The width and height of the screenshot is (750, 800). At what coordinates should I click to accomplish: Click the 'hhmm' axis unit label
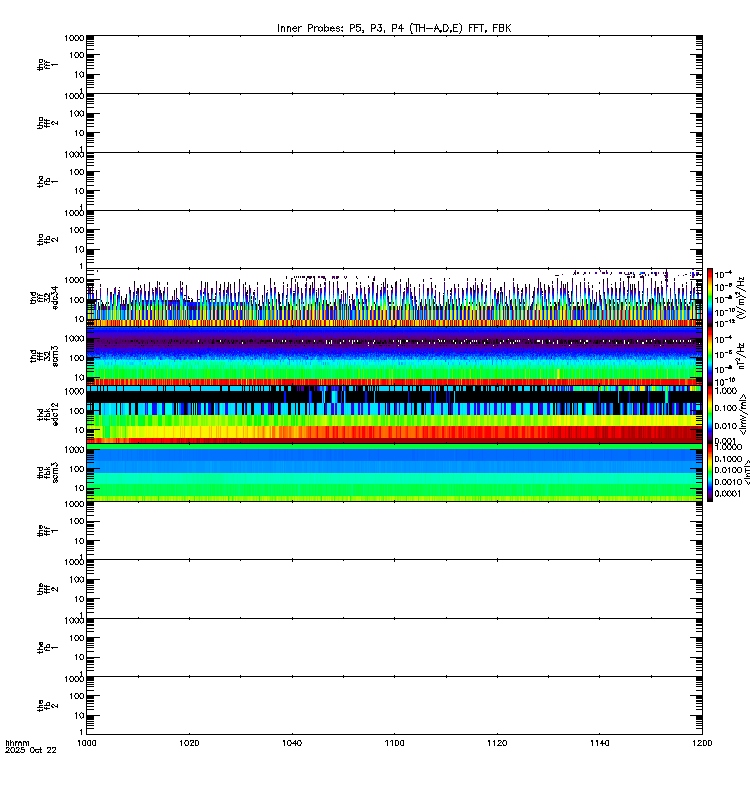click(17, 743)
